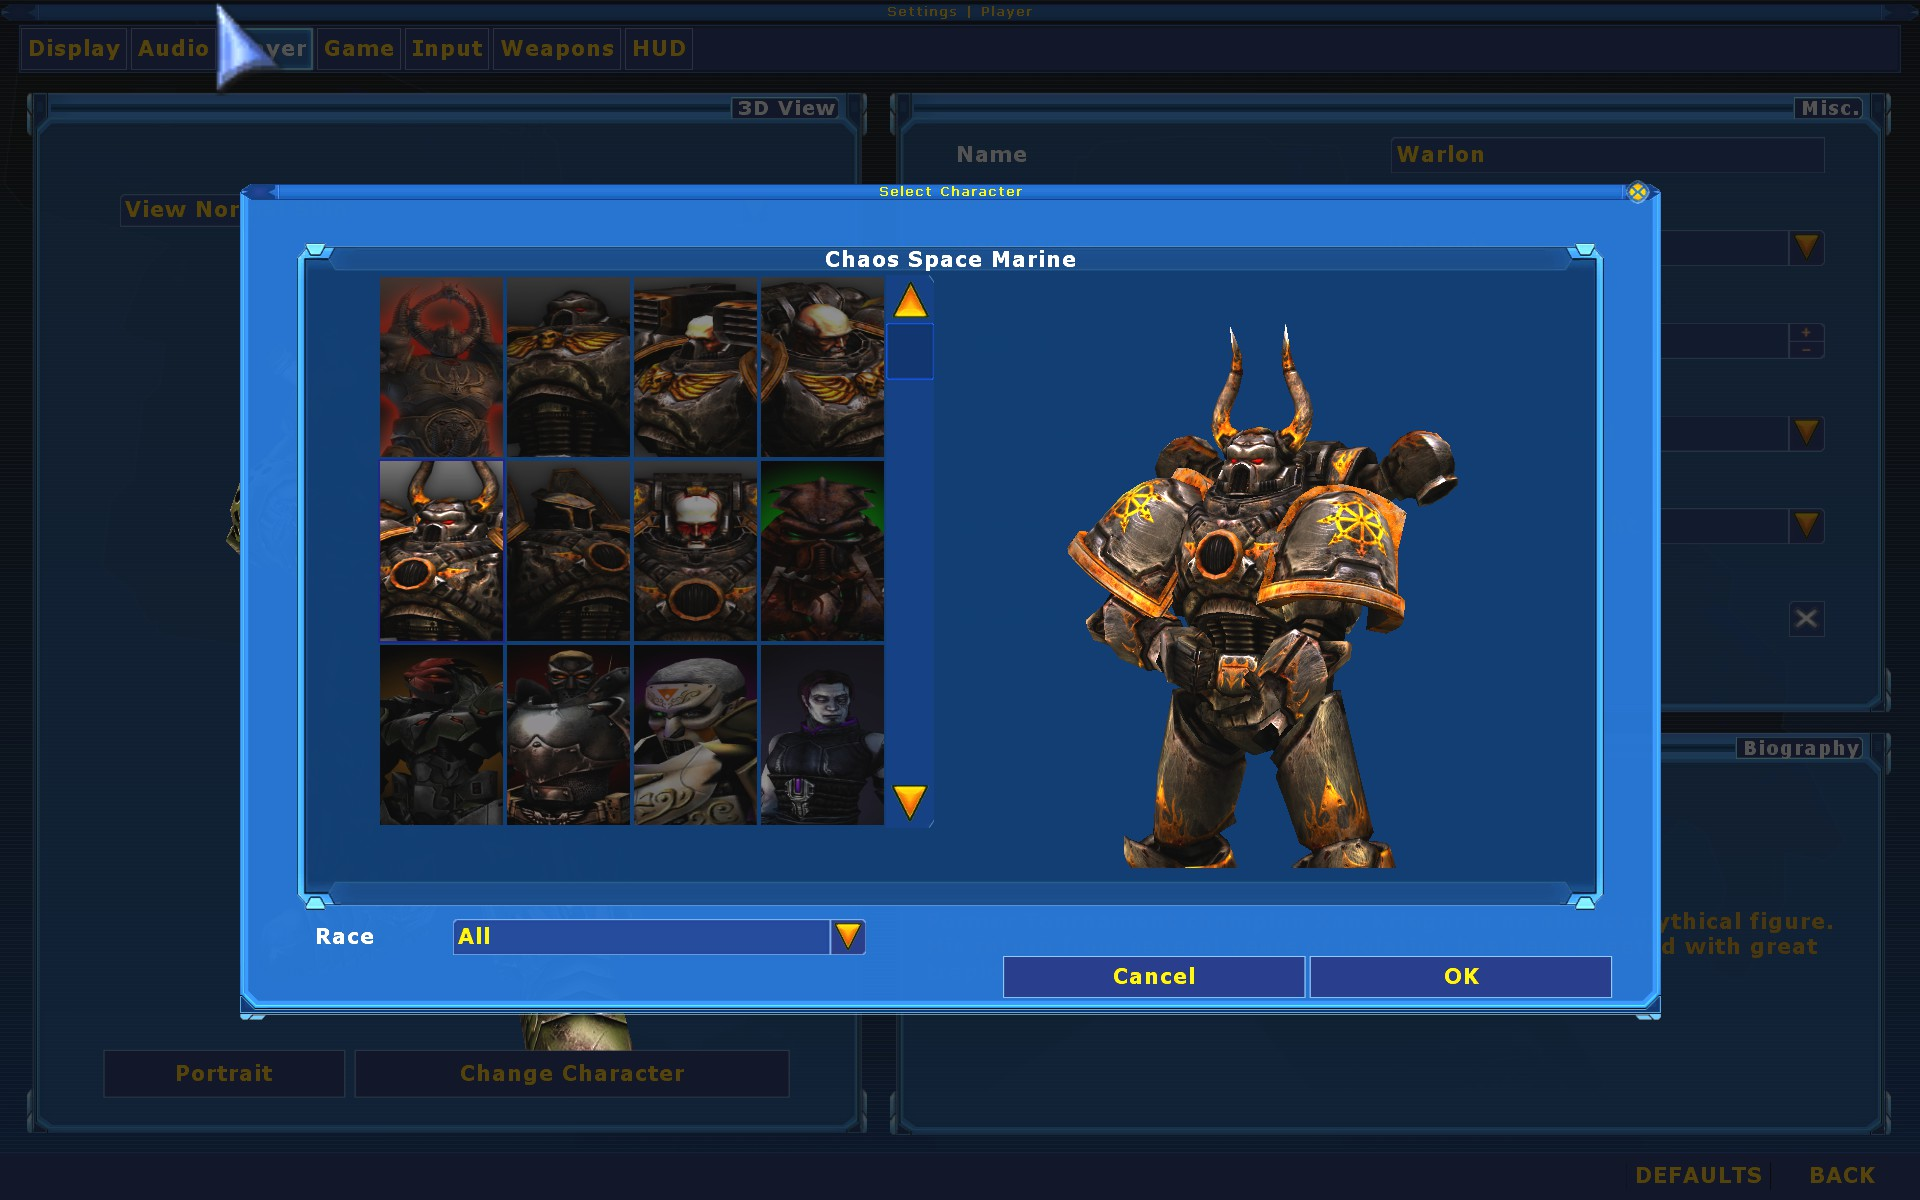
Task: Open the Change Character dialog
Action: [571, 1073]
